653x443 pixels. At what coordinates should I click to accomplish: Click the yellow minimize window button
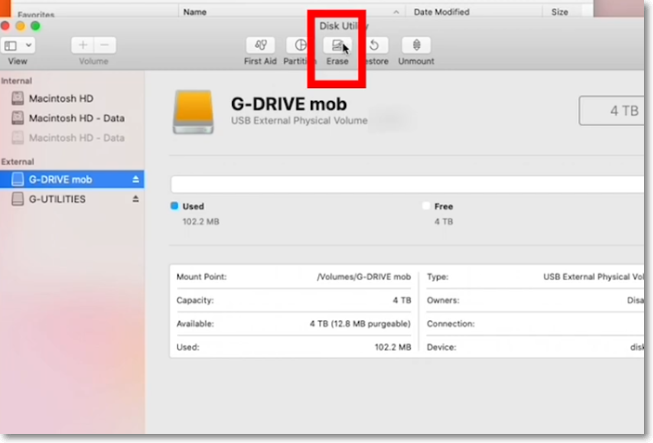coord(20,26)
